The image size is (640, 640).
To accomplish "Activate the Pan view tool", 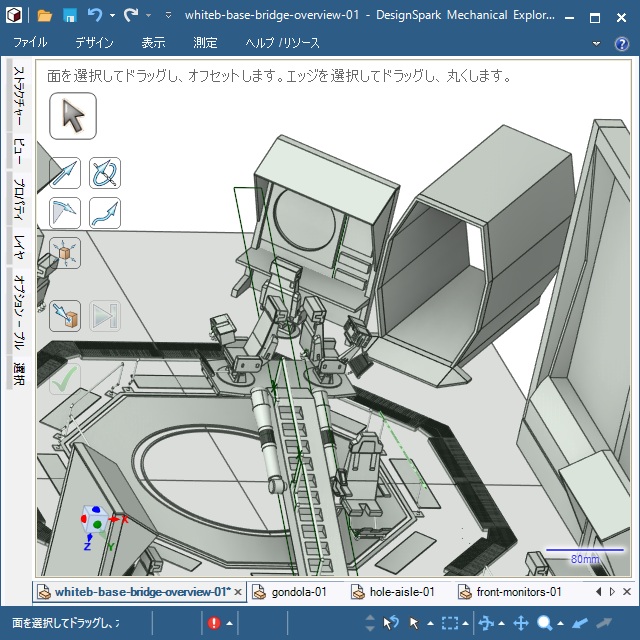I will (521, 623).
